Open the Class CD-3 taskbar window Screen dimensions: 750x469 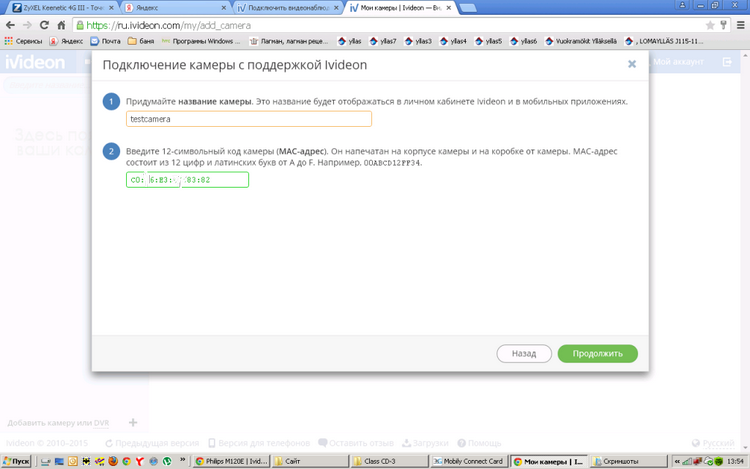coord(390,461)
